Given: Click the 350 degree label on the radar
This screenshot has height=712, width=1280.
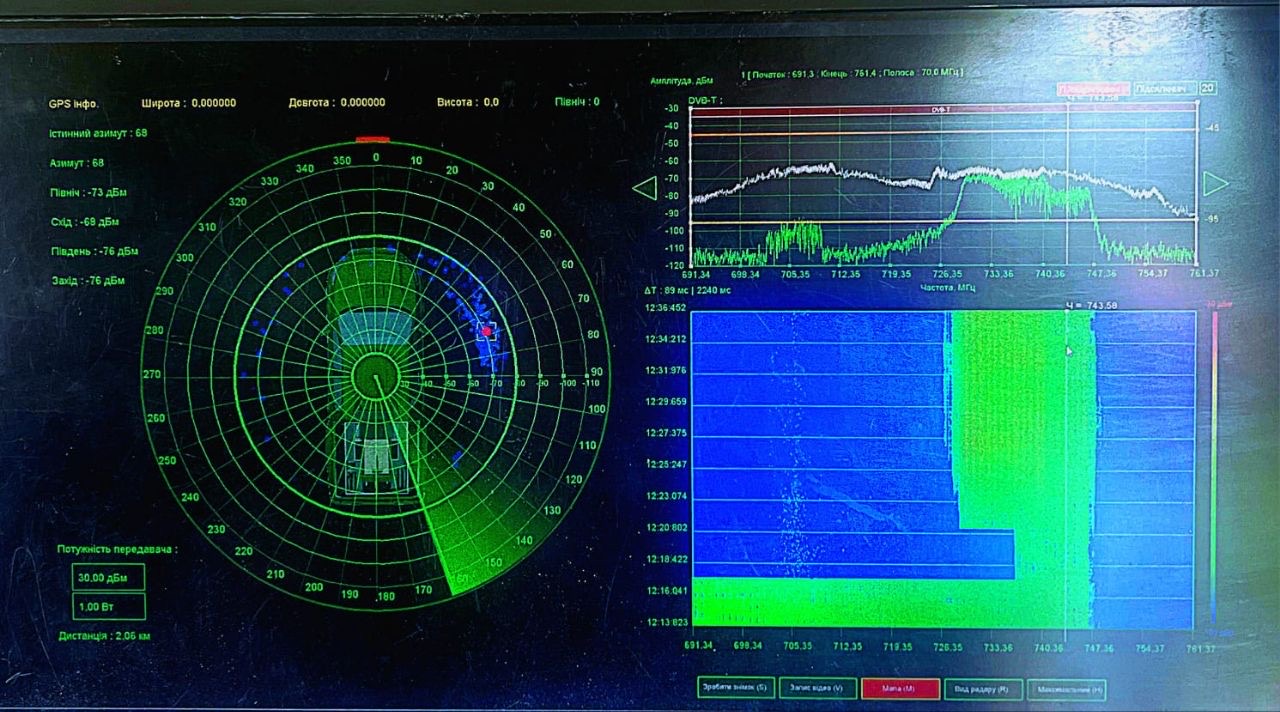Looking at the screenshot, I should 342,160.
